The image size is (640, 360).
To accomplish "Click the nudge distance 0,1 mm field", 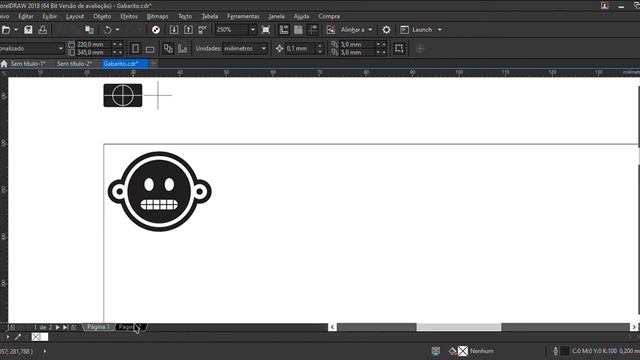I will pyautogui.click(x=300, y=49).
